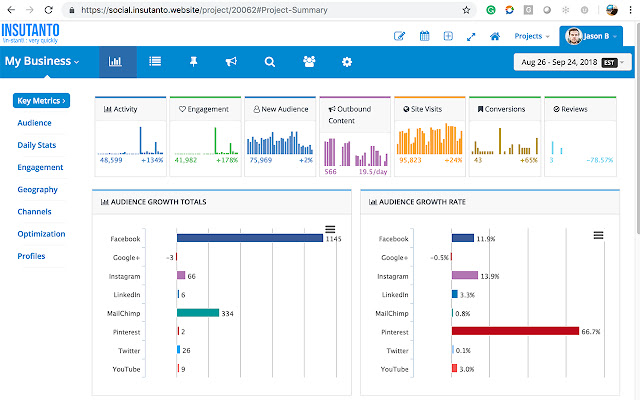Click the "AUDIENCE GROWTH TOTALS" heading
Screen dimensions: 640x400
pyautogui.click(x=158, y=202)
